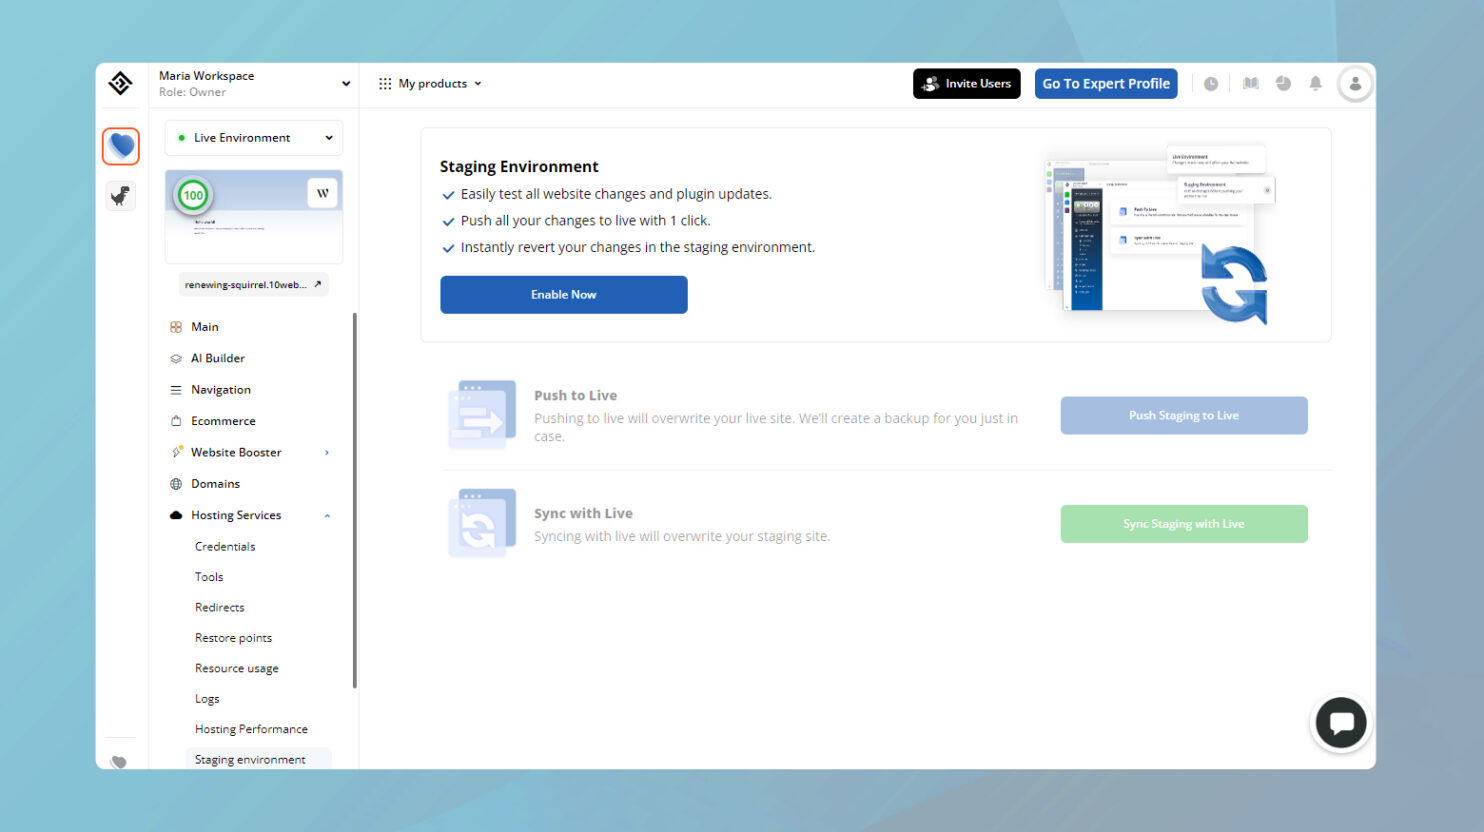The width and height of the screenshot is (1484, 832).
Task: Switch to the Staging environment section
Action: point(249,759)
